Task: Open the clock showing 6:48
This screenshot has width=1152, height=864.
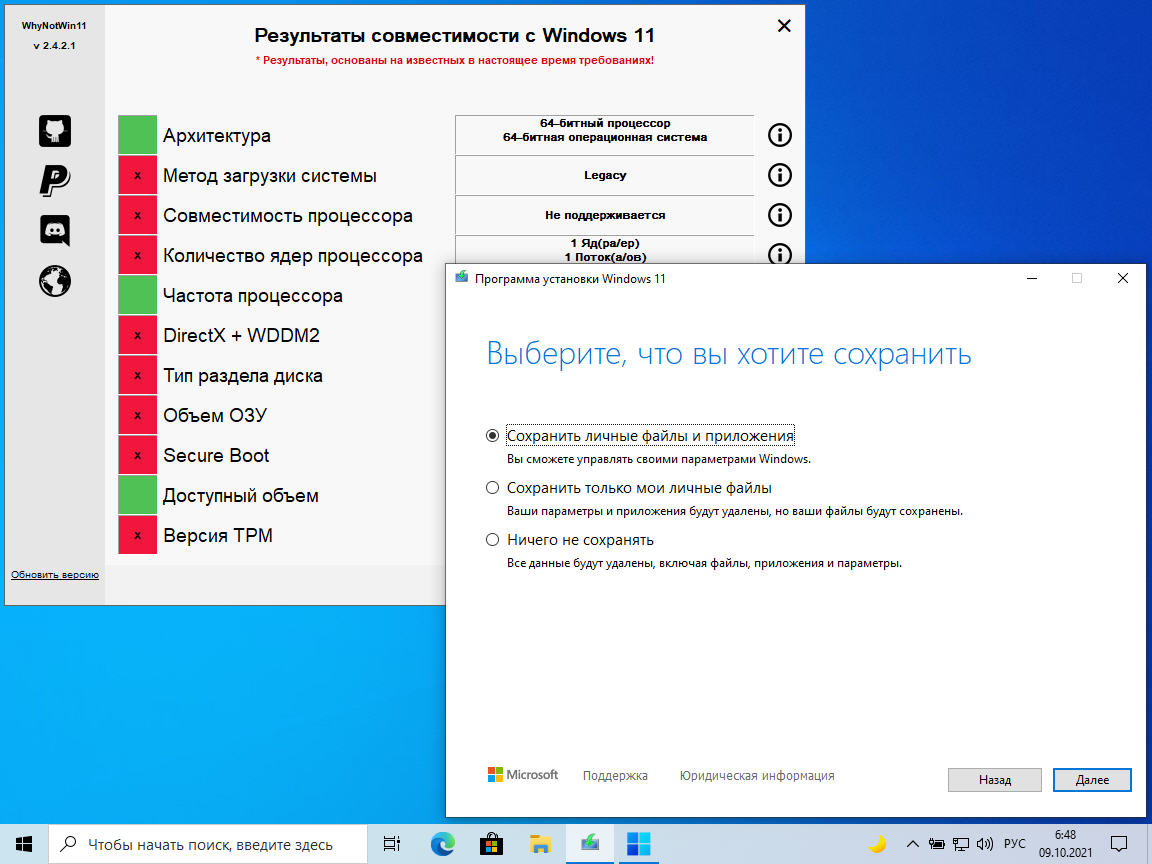Action: pos(1065,844)
